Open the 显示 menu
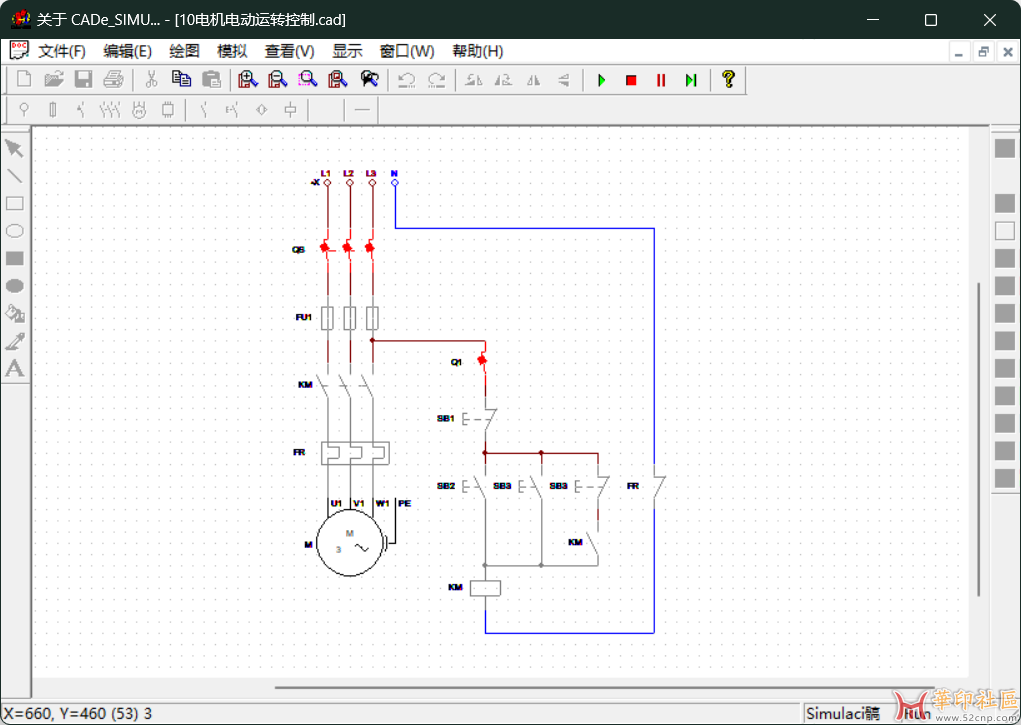This screenshot has height=725, width=1021. (347, 51)
